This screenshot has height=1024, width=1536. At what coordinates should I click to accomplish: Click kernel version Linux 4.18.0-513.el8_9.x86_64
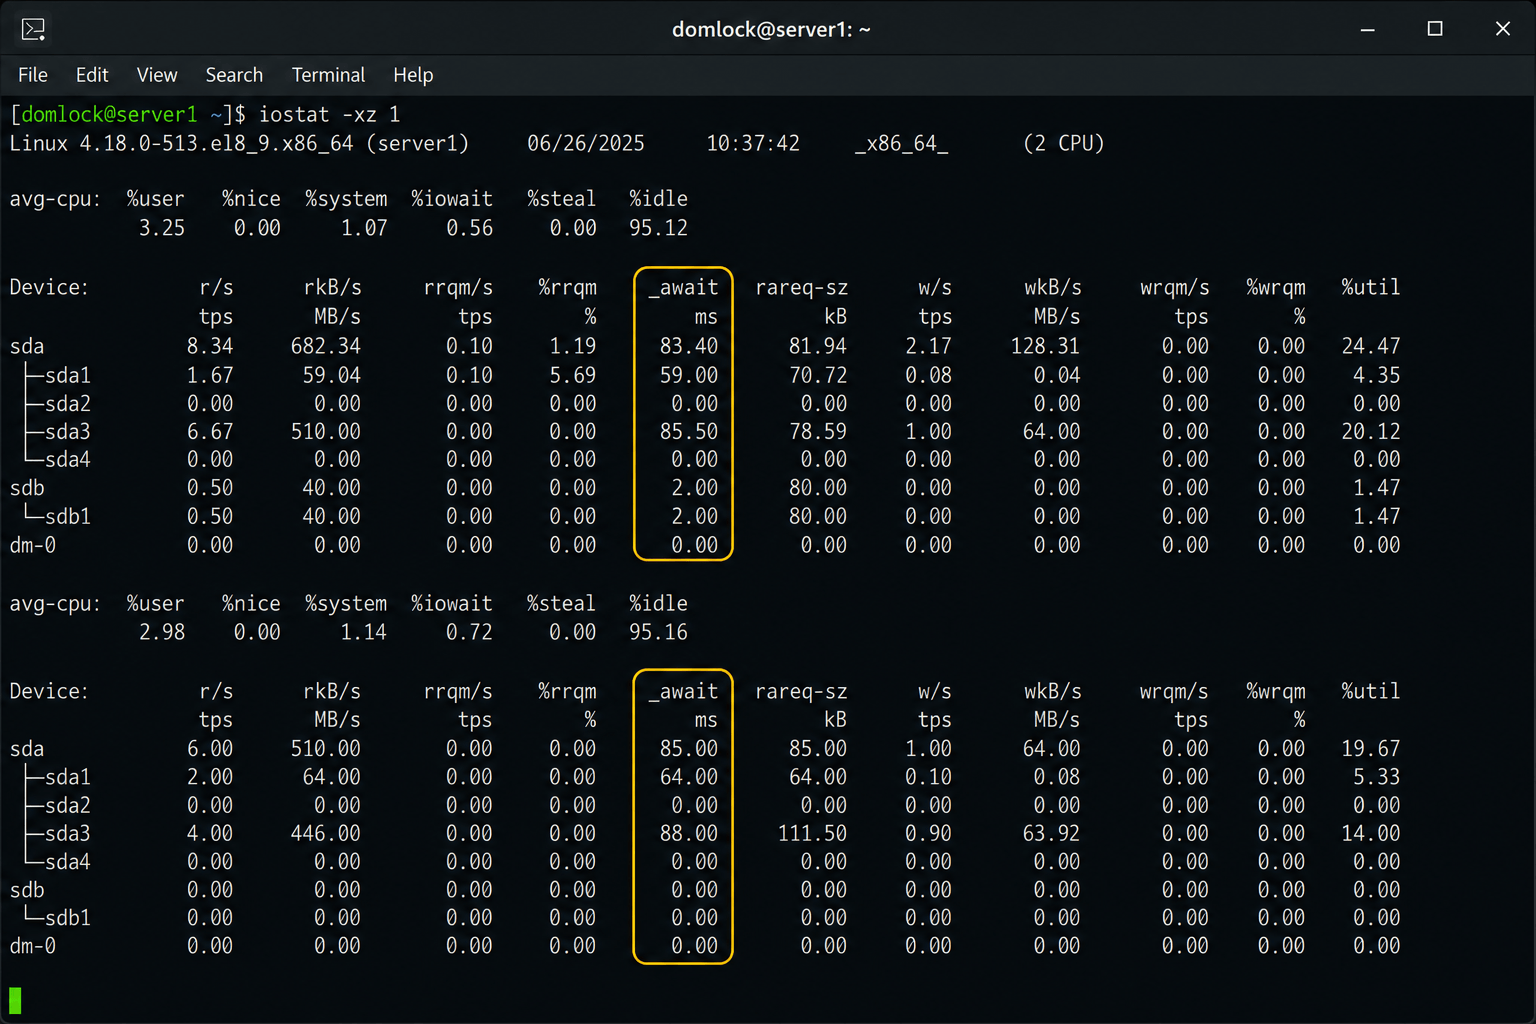pyautogui.click(x=181, y=143)
